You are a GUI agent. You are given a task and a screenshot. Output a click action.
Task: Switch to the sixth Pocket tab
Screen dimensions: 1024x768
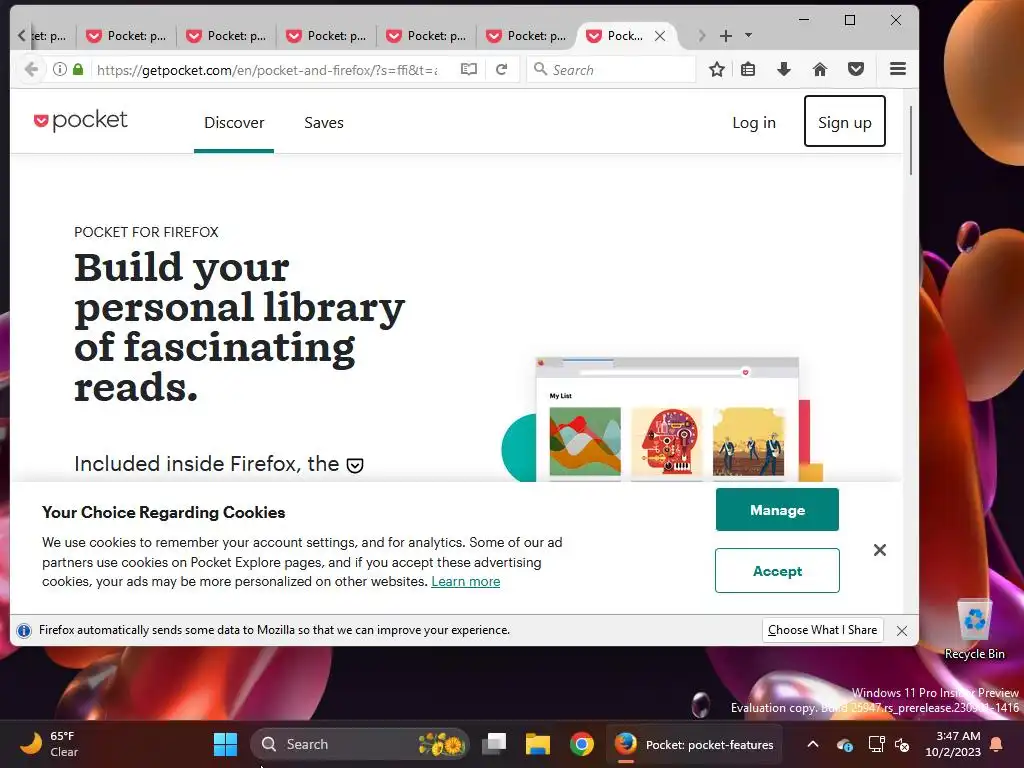[526, 36]
